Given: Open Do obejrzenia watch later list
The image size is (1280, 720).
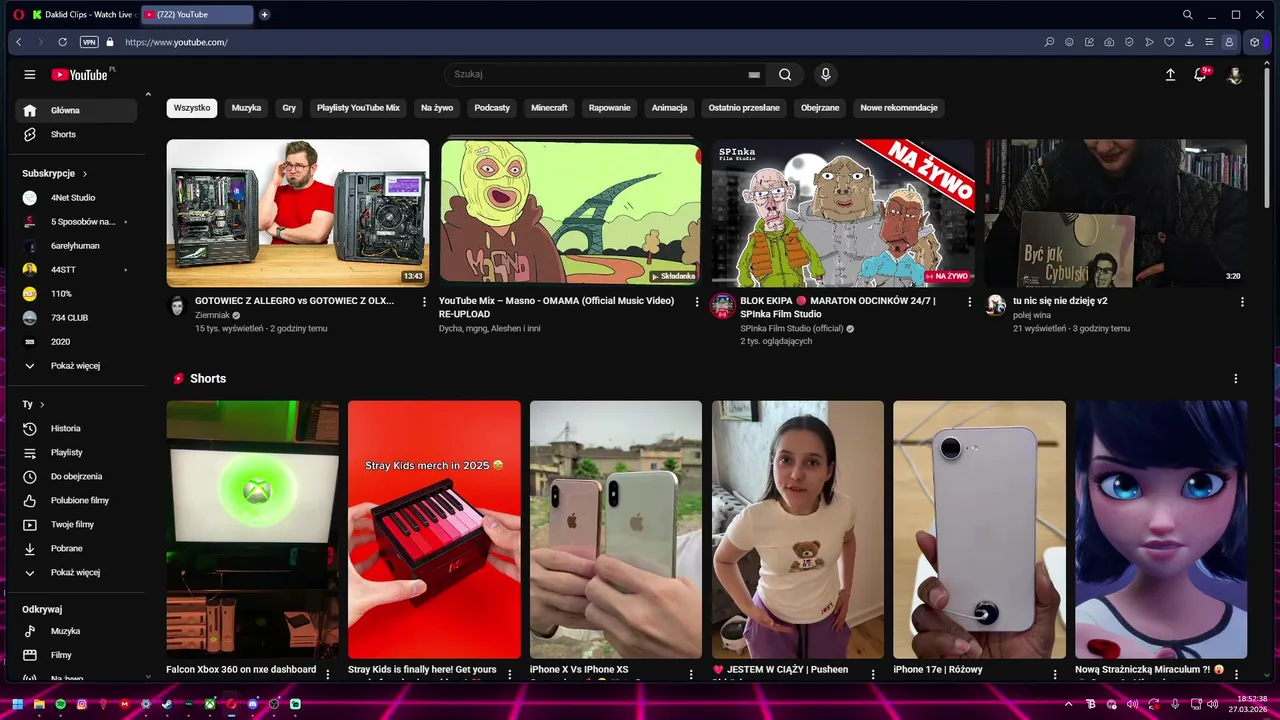Looking at the screenshot, I should pyautogui.click(x=76, y=476).
